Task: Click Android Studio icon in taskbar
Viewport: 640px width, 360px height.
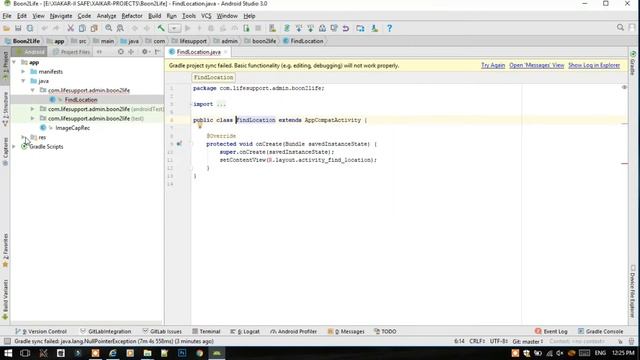Action: 217,353
